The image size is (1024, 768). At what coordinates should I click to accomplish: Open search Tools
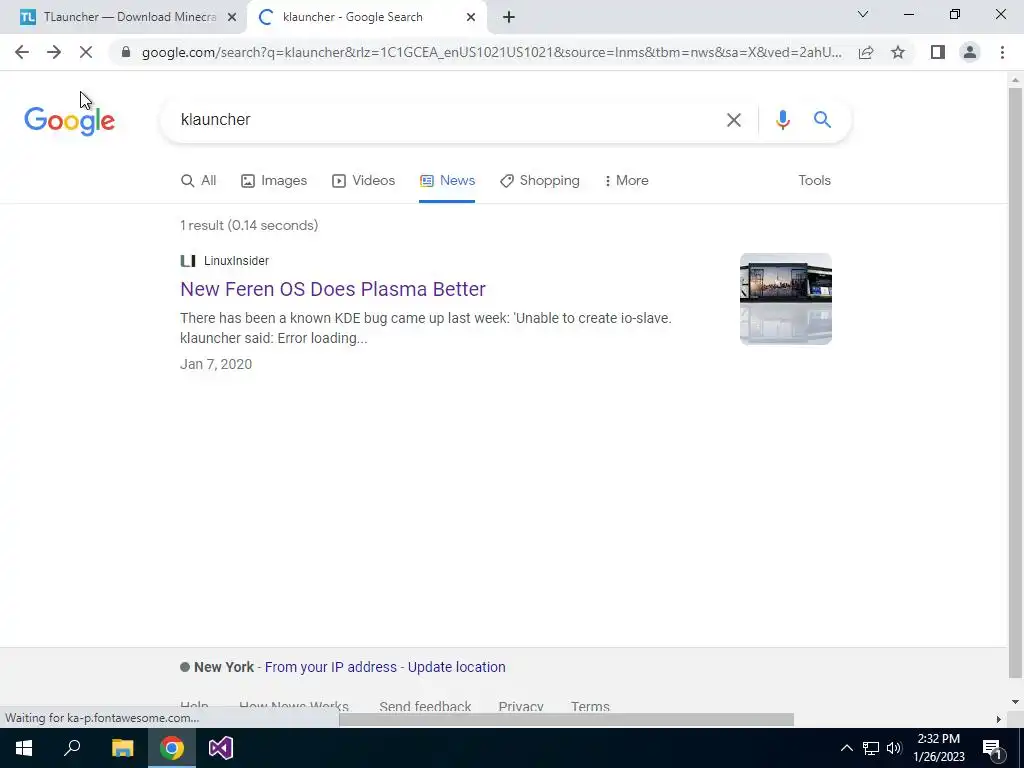[814, 181]
